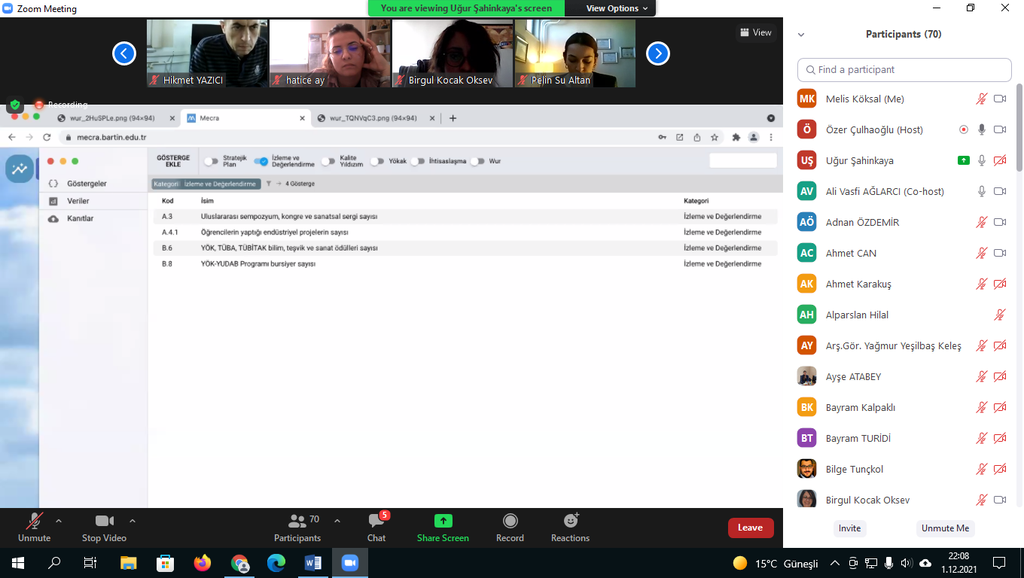Start recording with the Record icon

pos(510,522)
